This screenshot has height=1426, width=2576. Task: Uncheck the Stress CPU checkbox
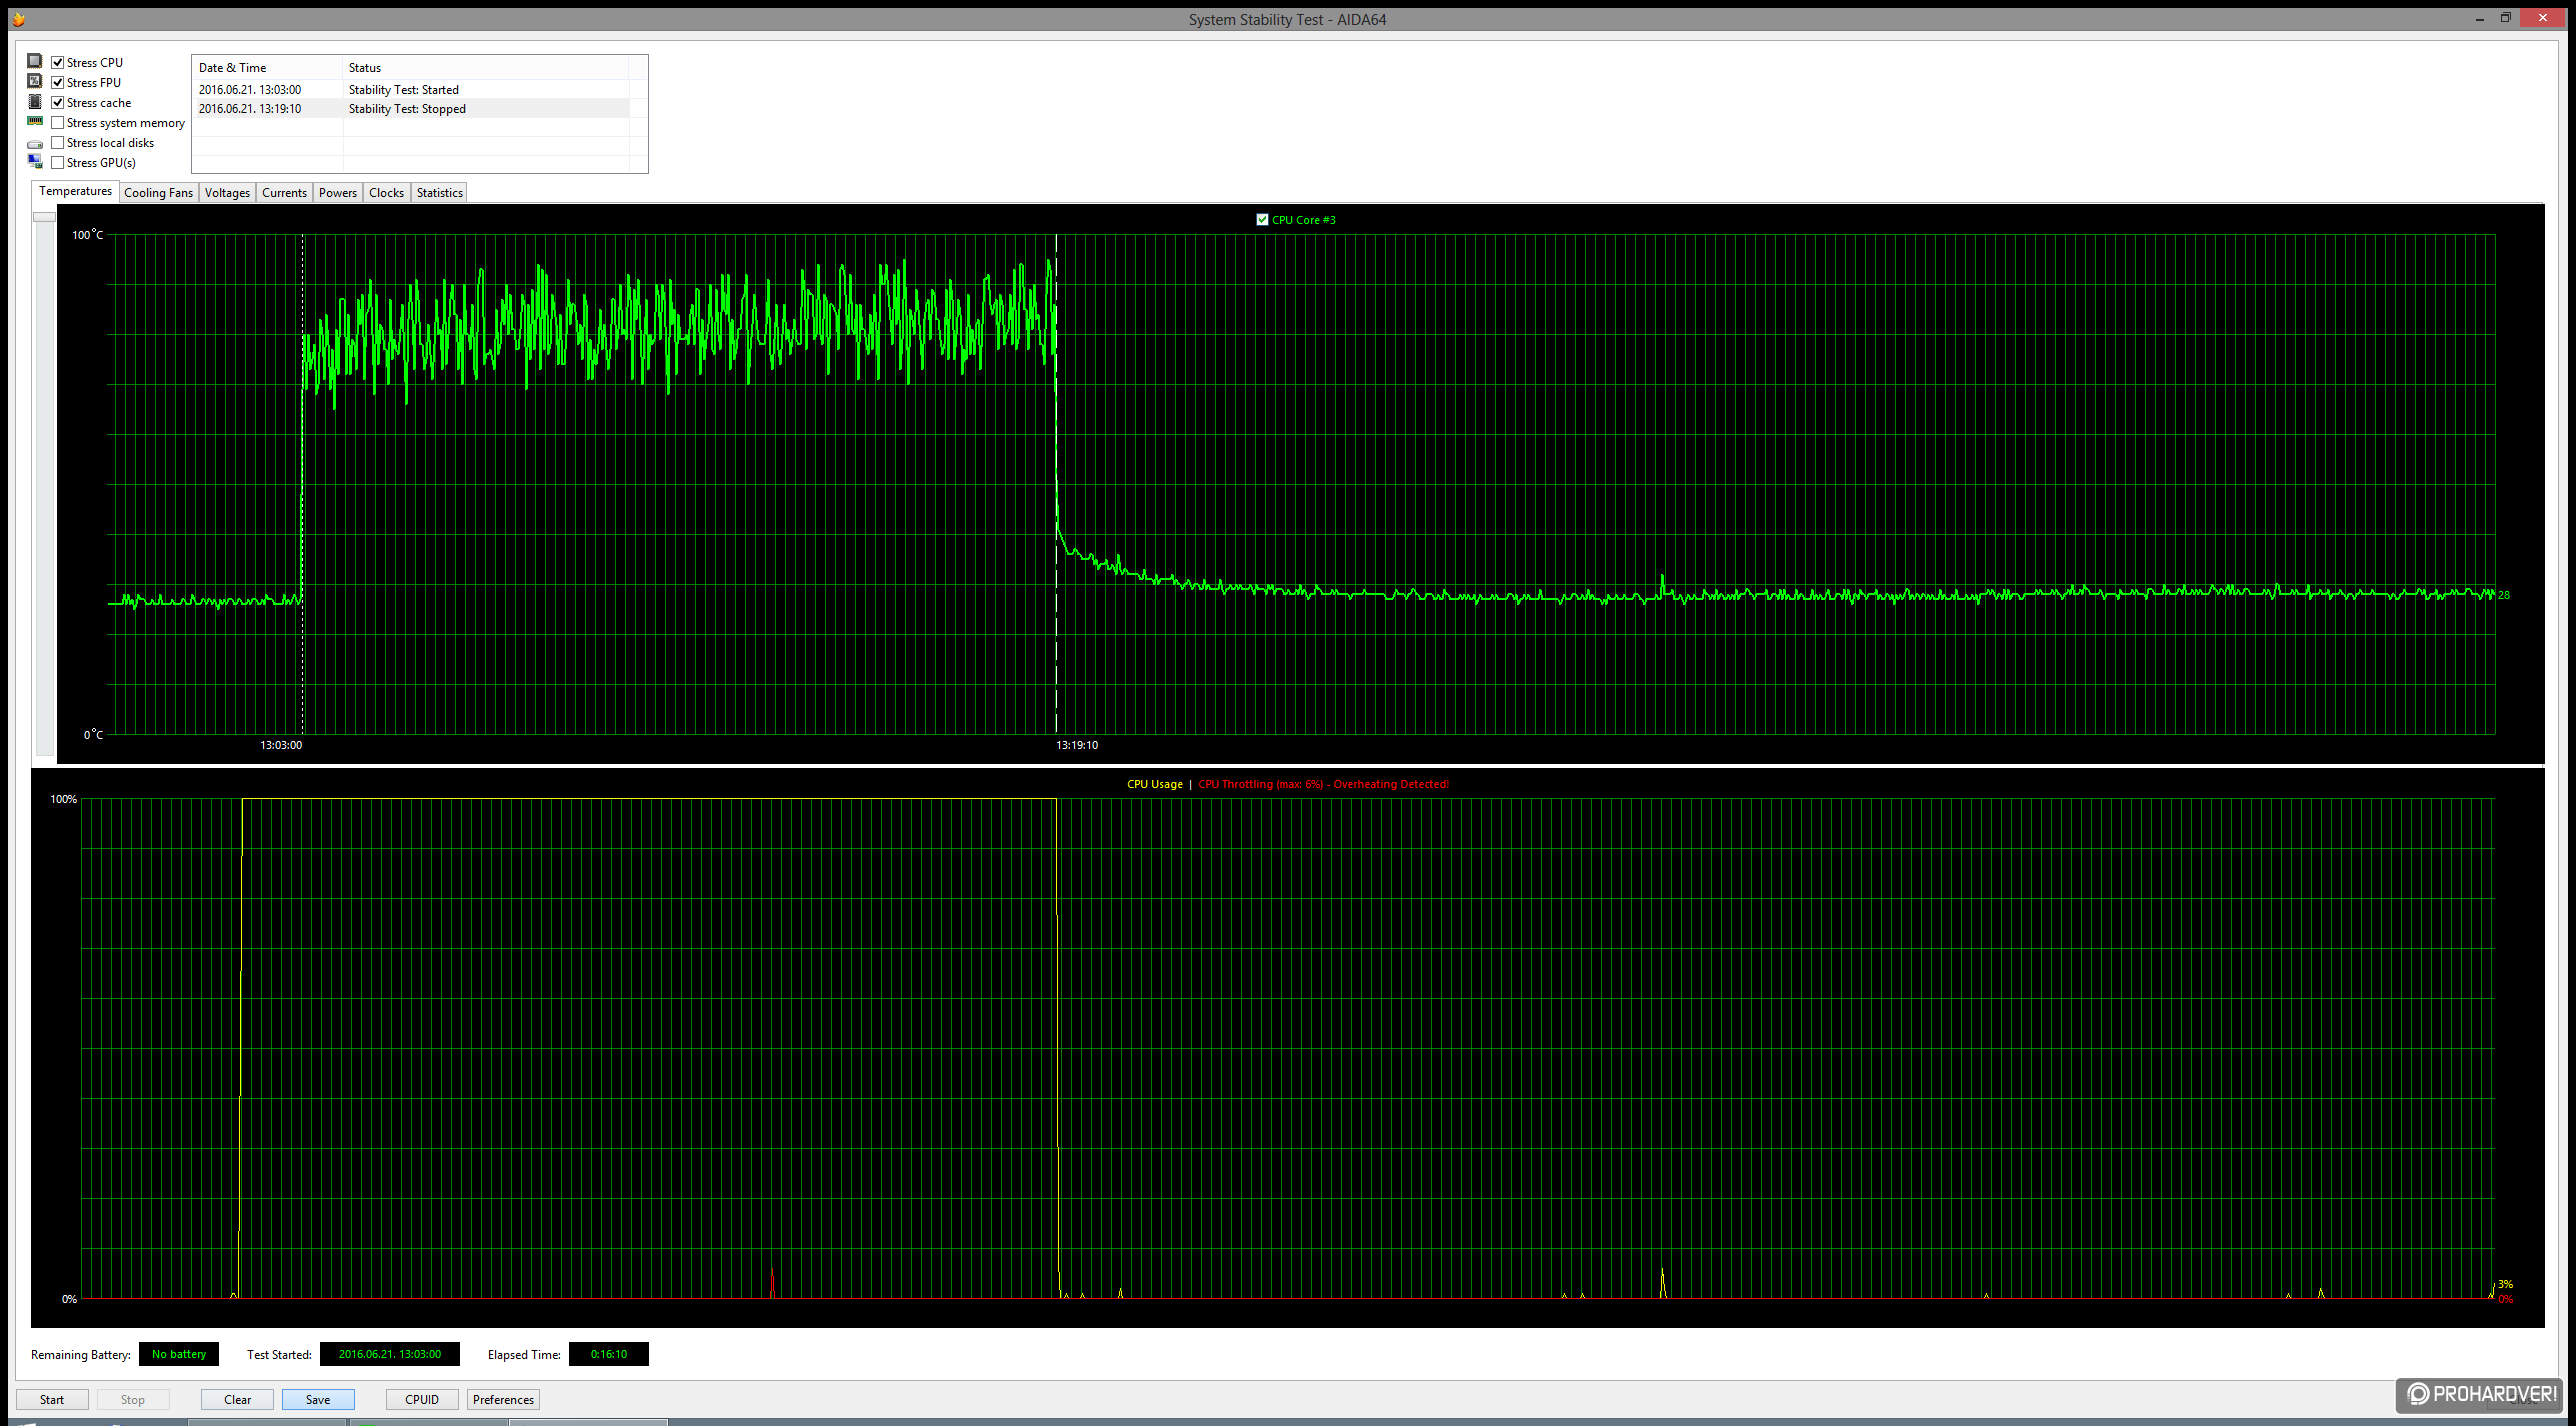click(x=58, y=62)
